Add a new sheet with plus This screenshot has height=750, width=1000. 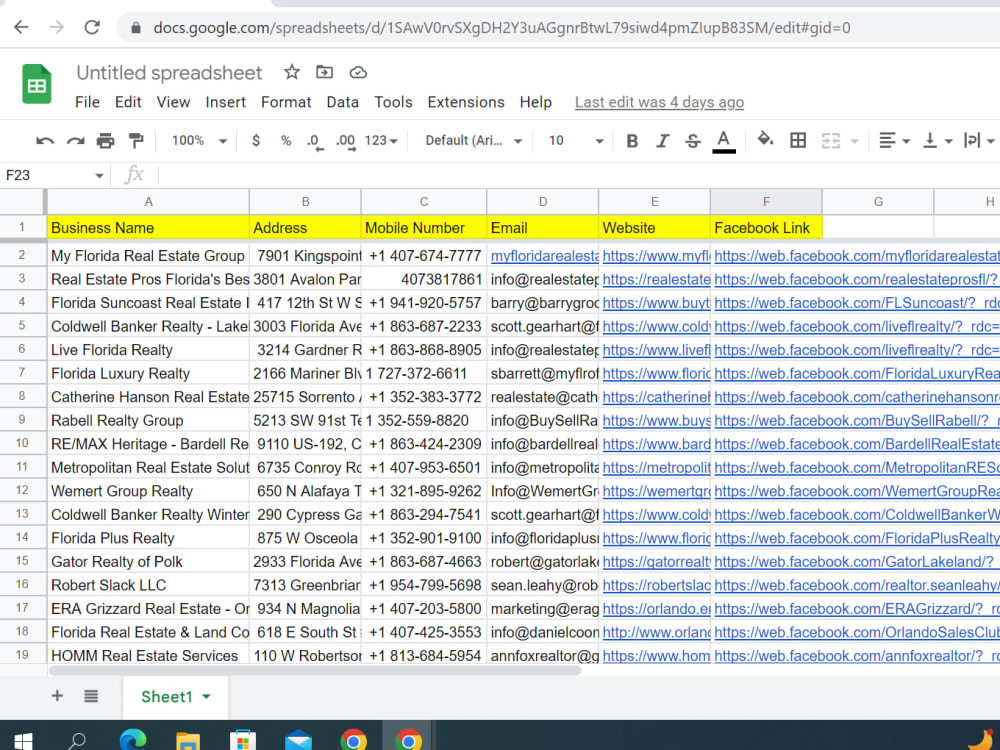(57, 696)
